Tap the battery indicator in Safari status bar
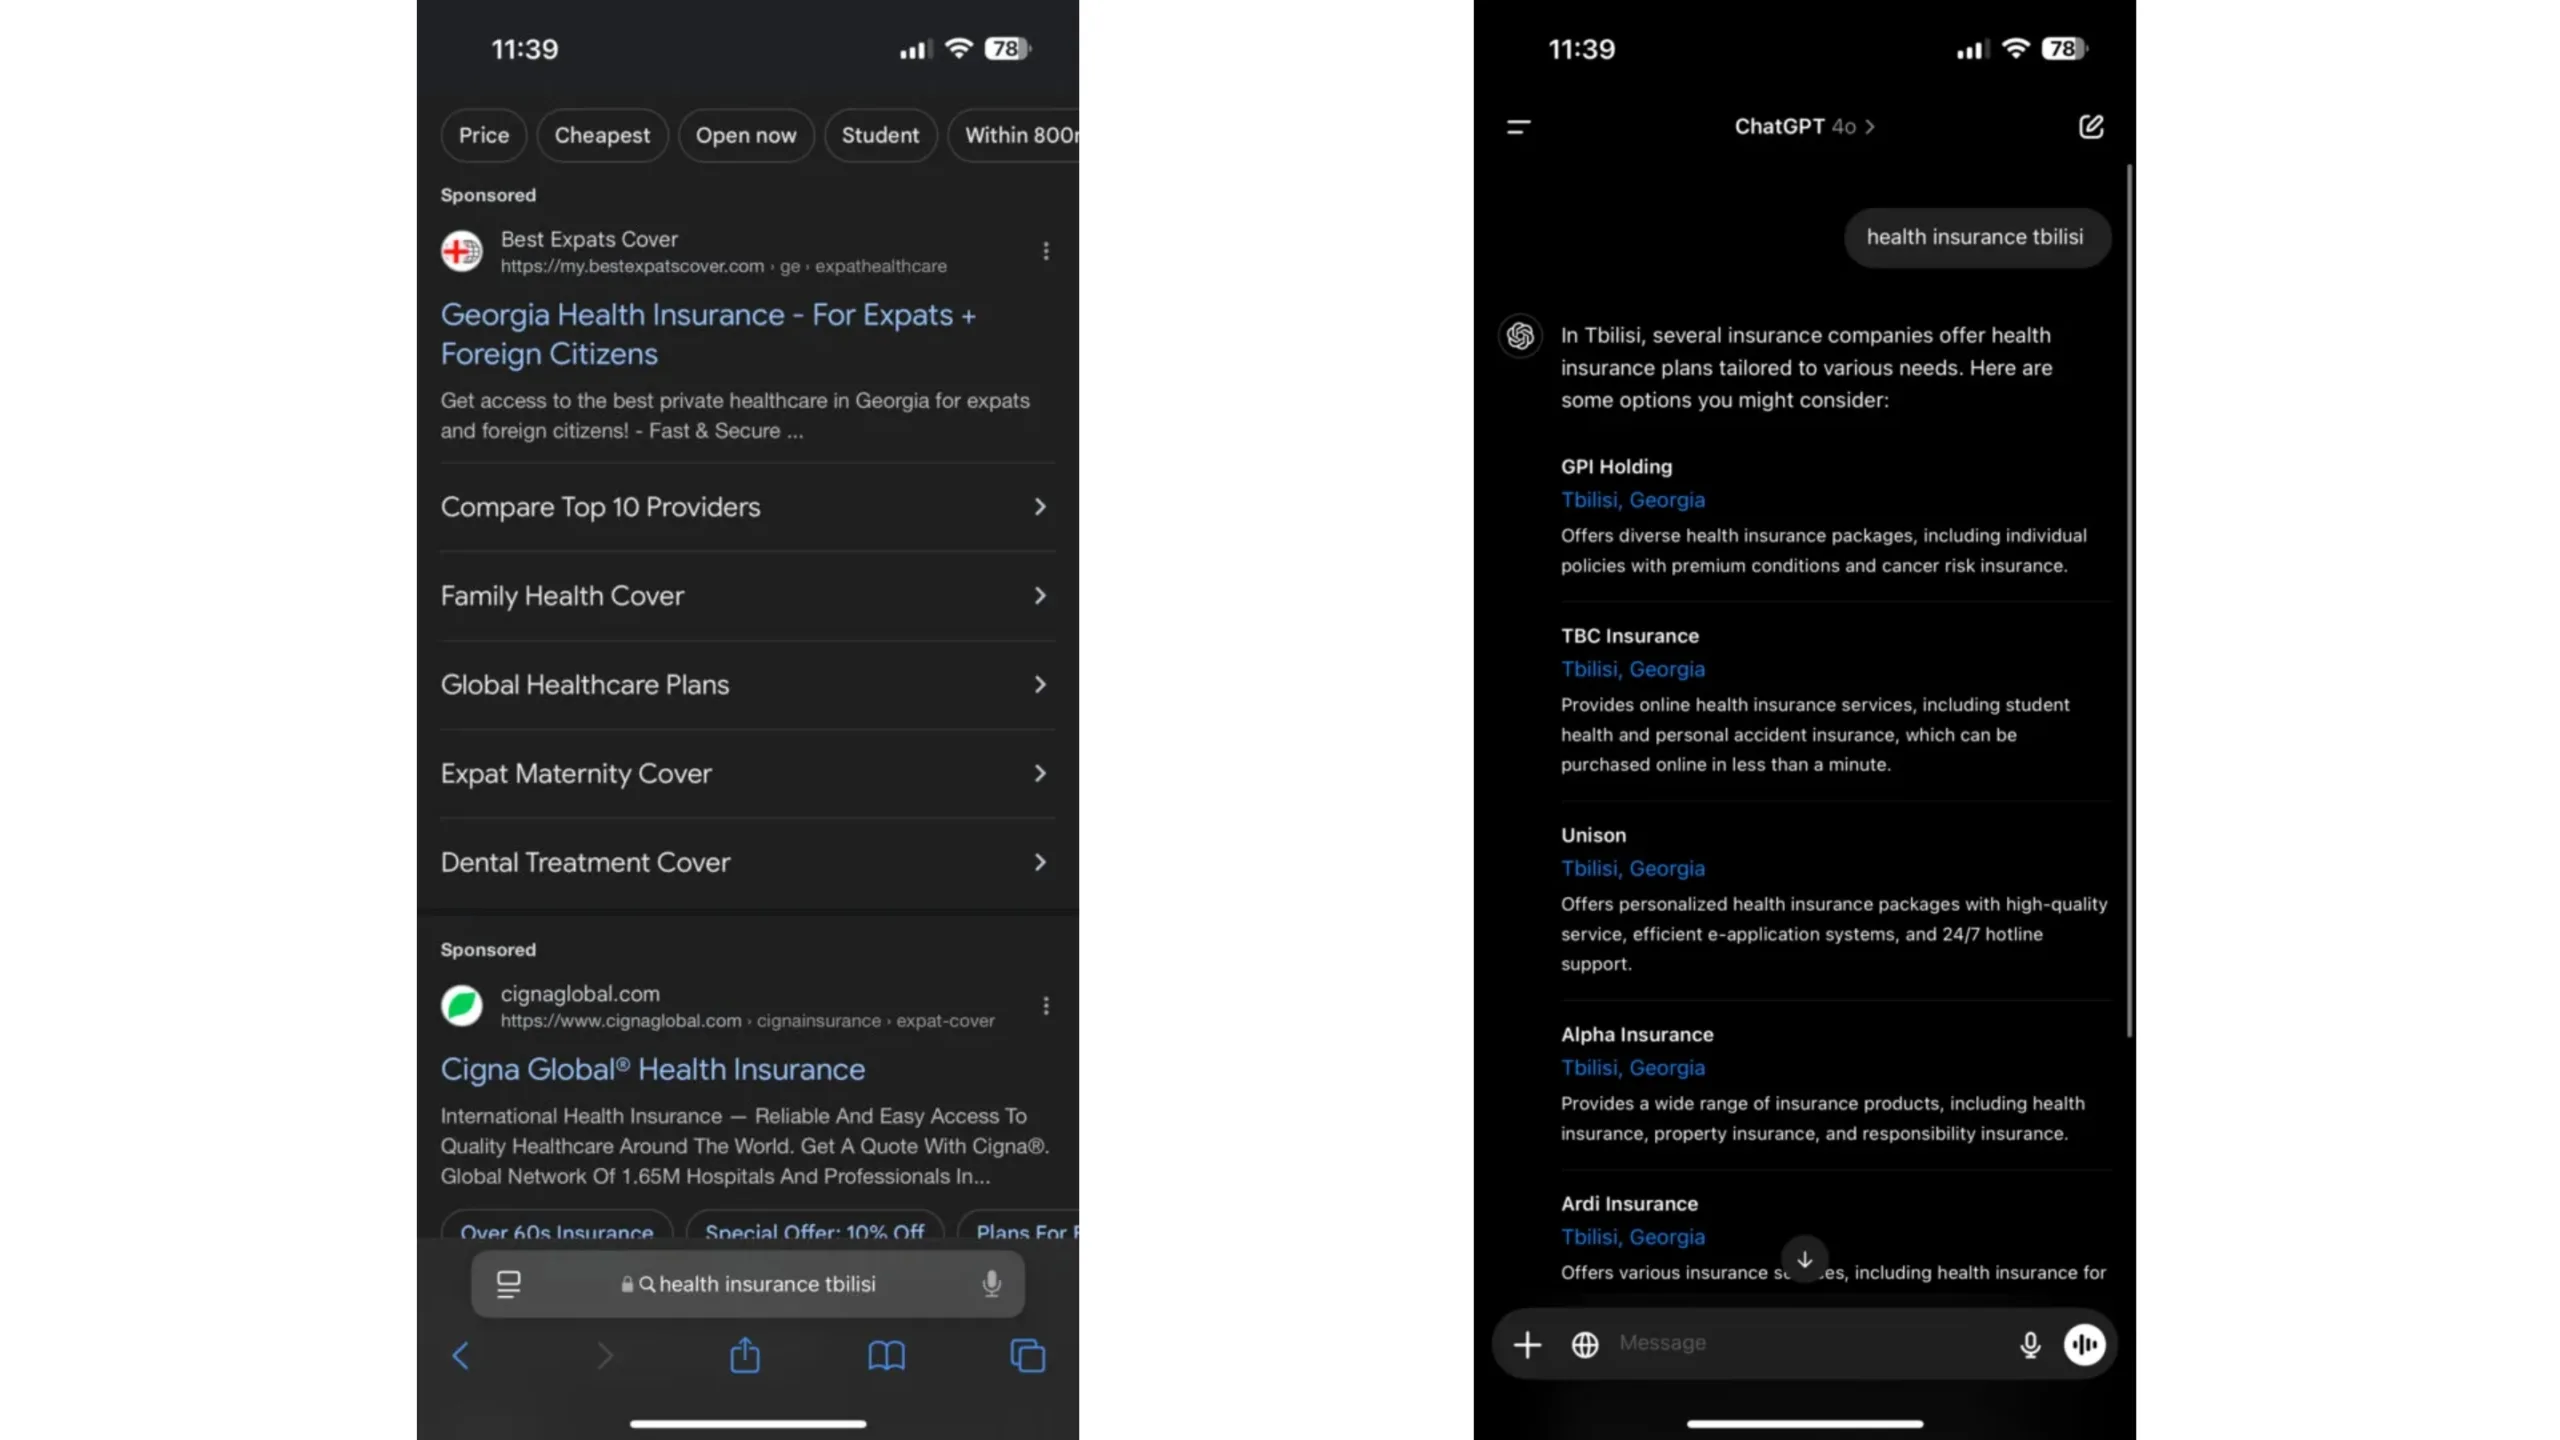This screenshot has width=2560, height=1440. click(x=1008, y=49)
